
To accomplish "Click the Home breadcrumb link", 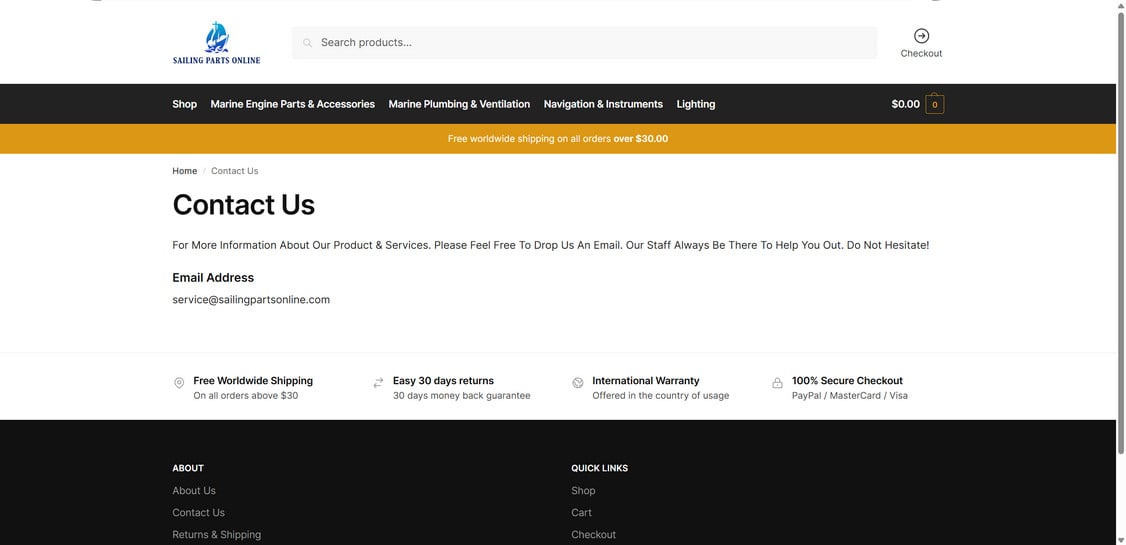I will [185, 171].
